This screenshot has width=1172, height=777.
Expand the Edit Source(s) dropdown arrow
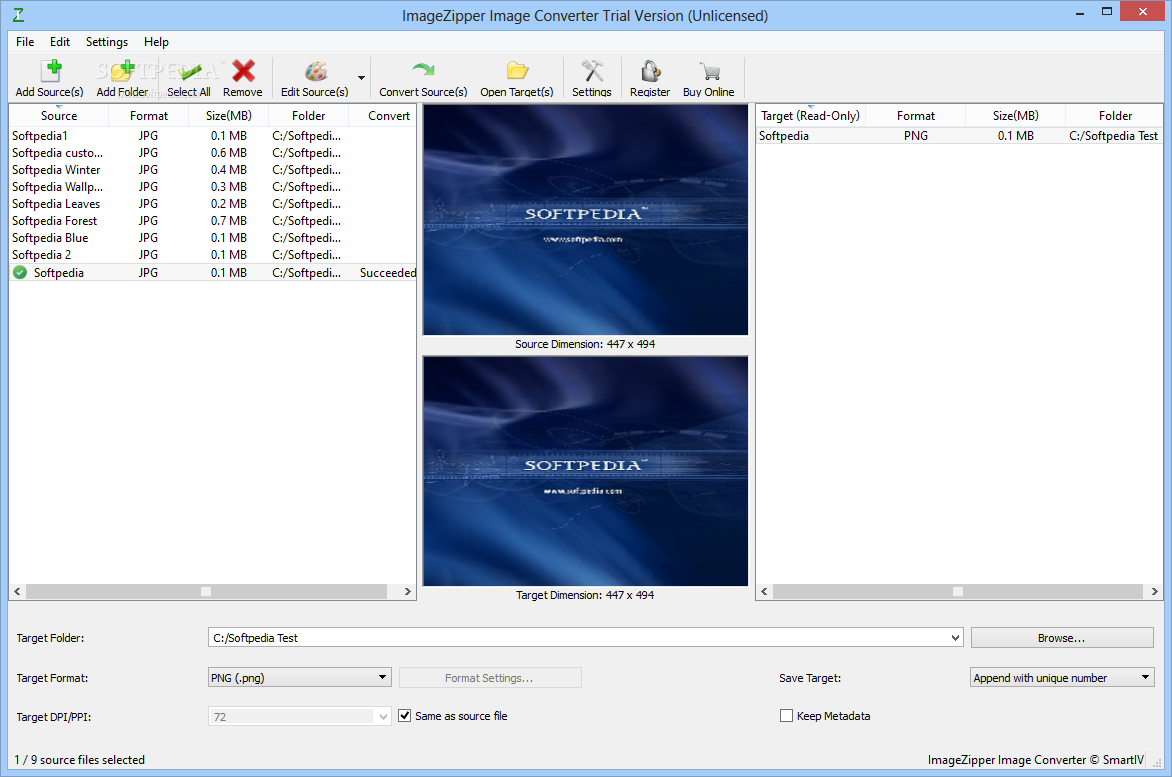[361, 78]
